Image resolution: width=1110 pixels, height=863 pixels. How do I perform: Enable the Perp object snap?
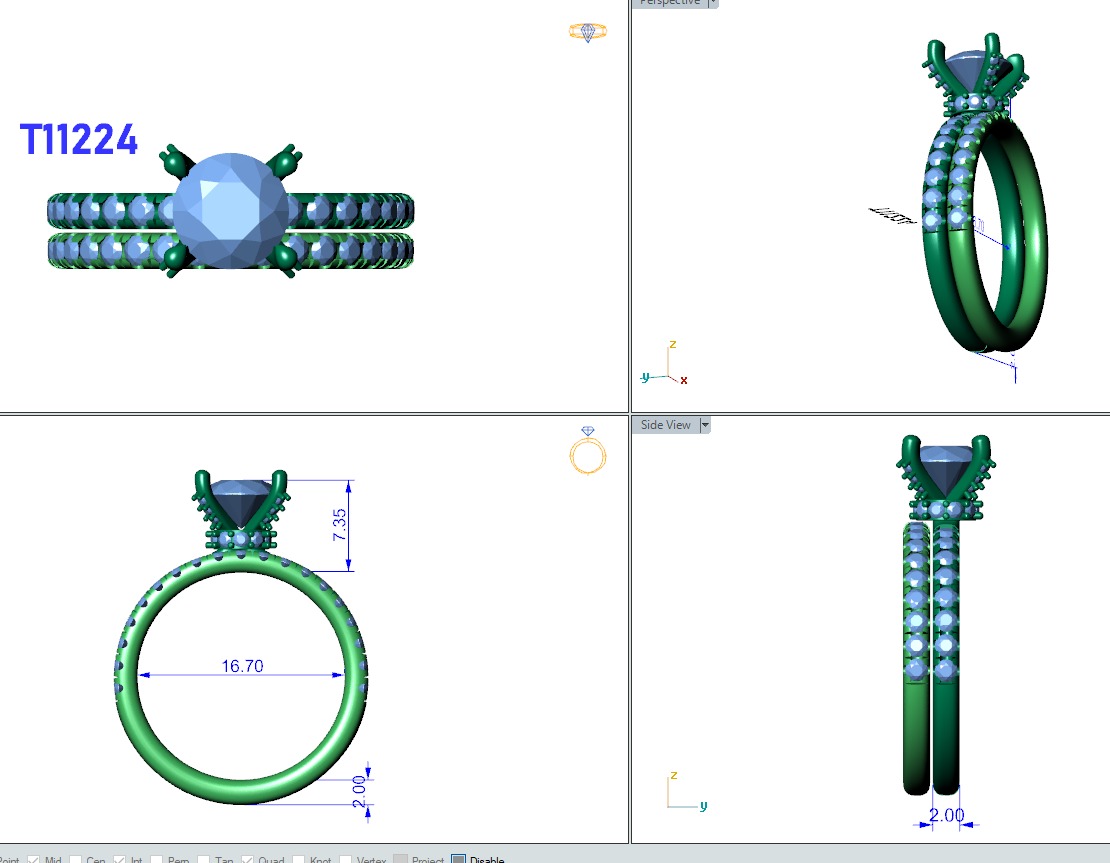156,859
